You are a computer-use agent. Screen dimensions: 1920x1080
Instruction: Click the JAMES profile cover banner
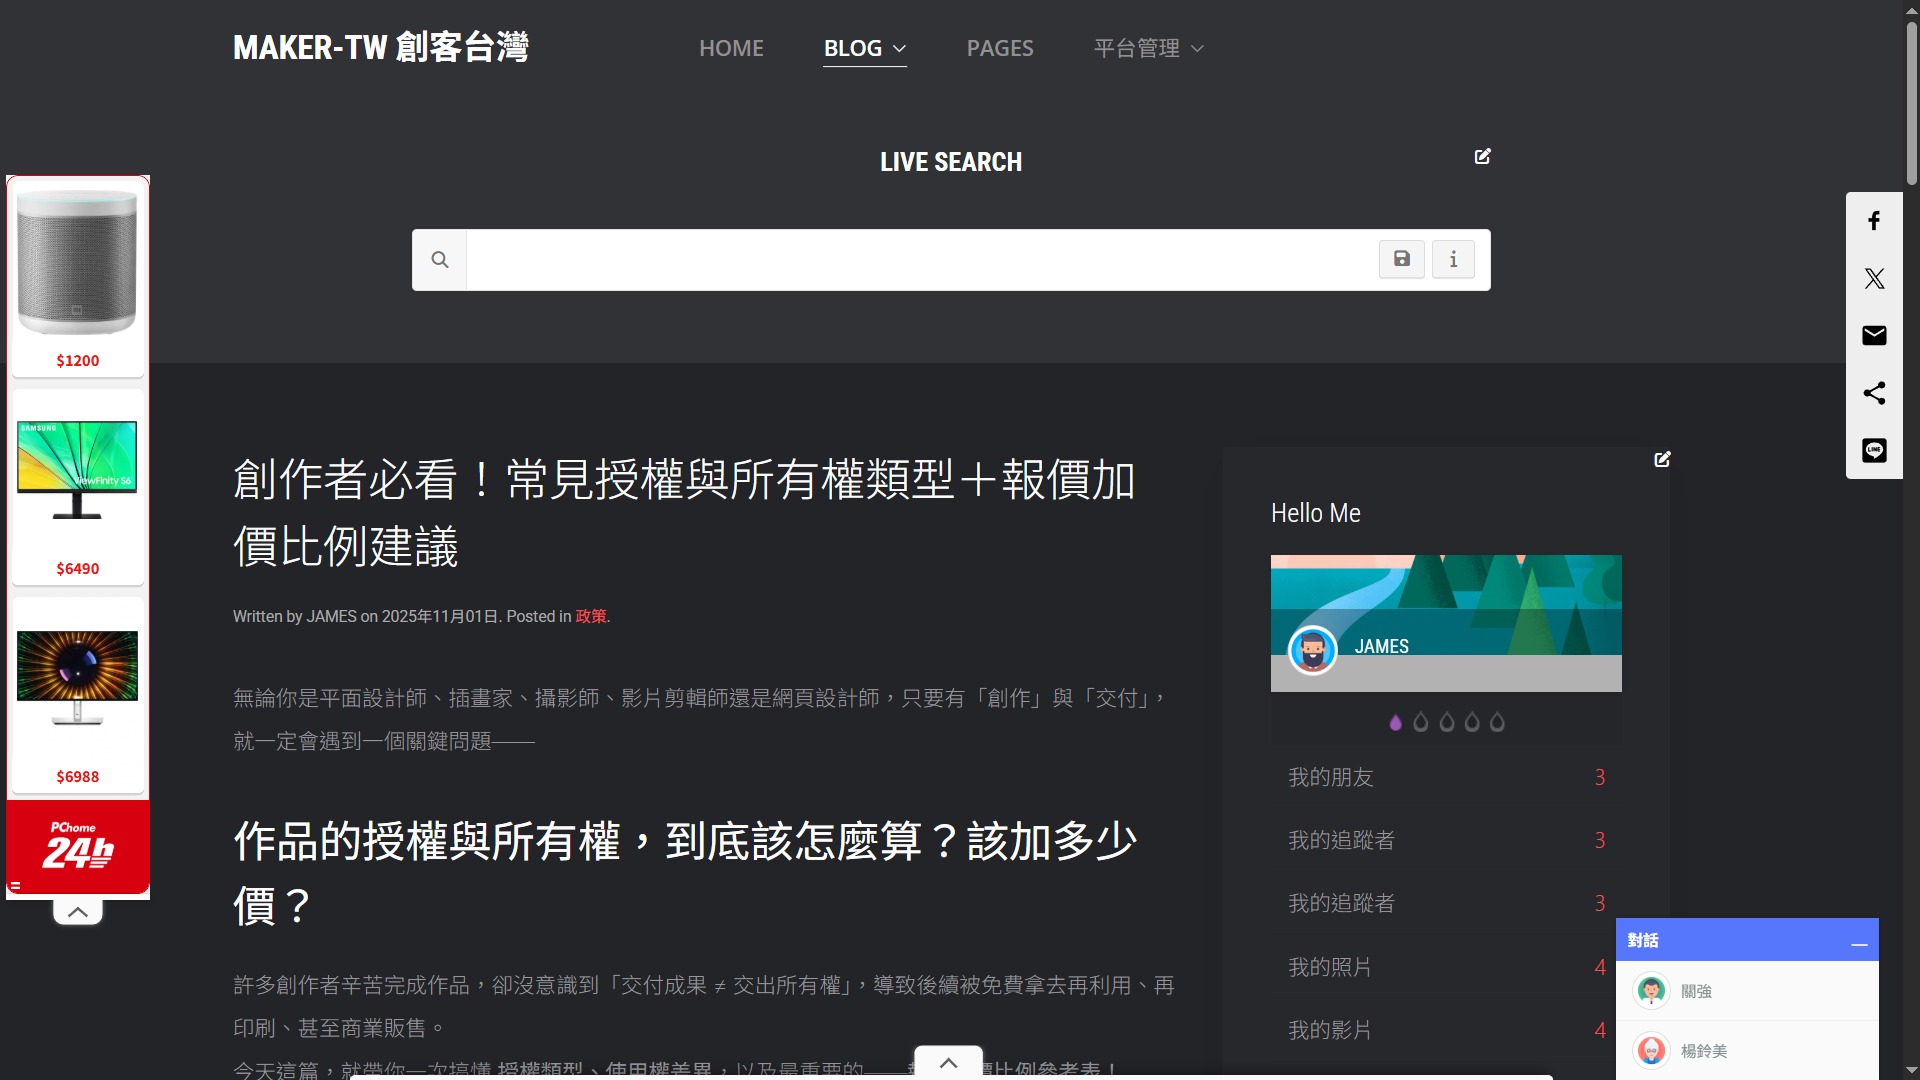pos(1446,623)
